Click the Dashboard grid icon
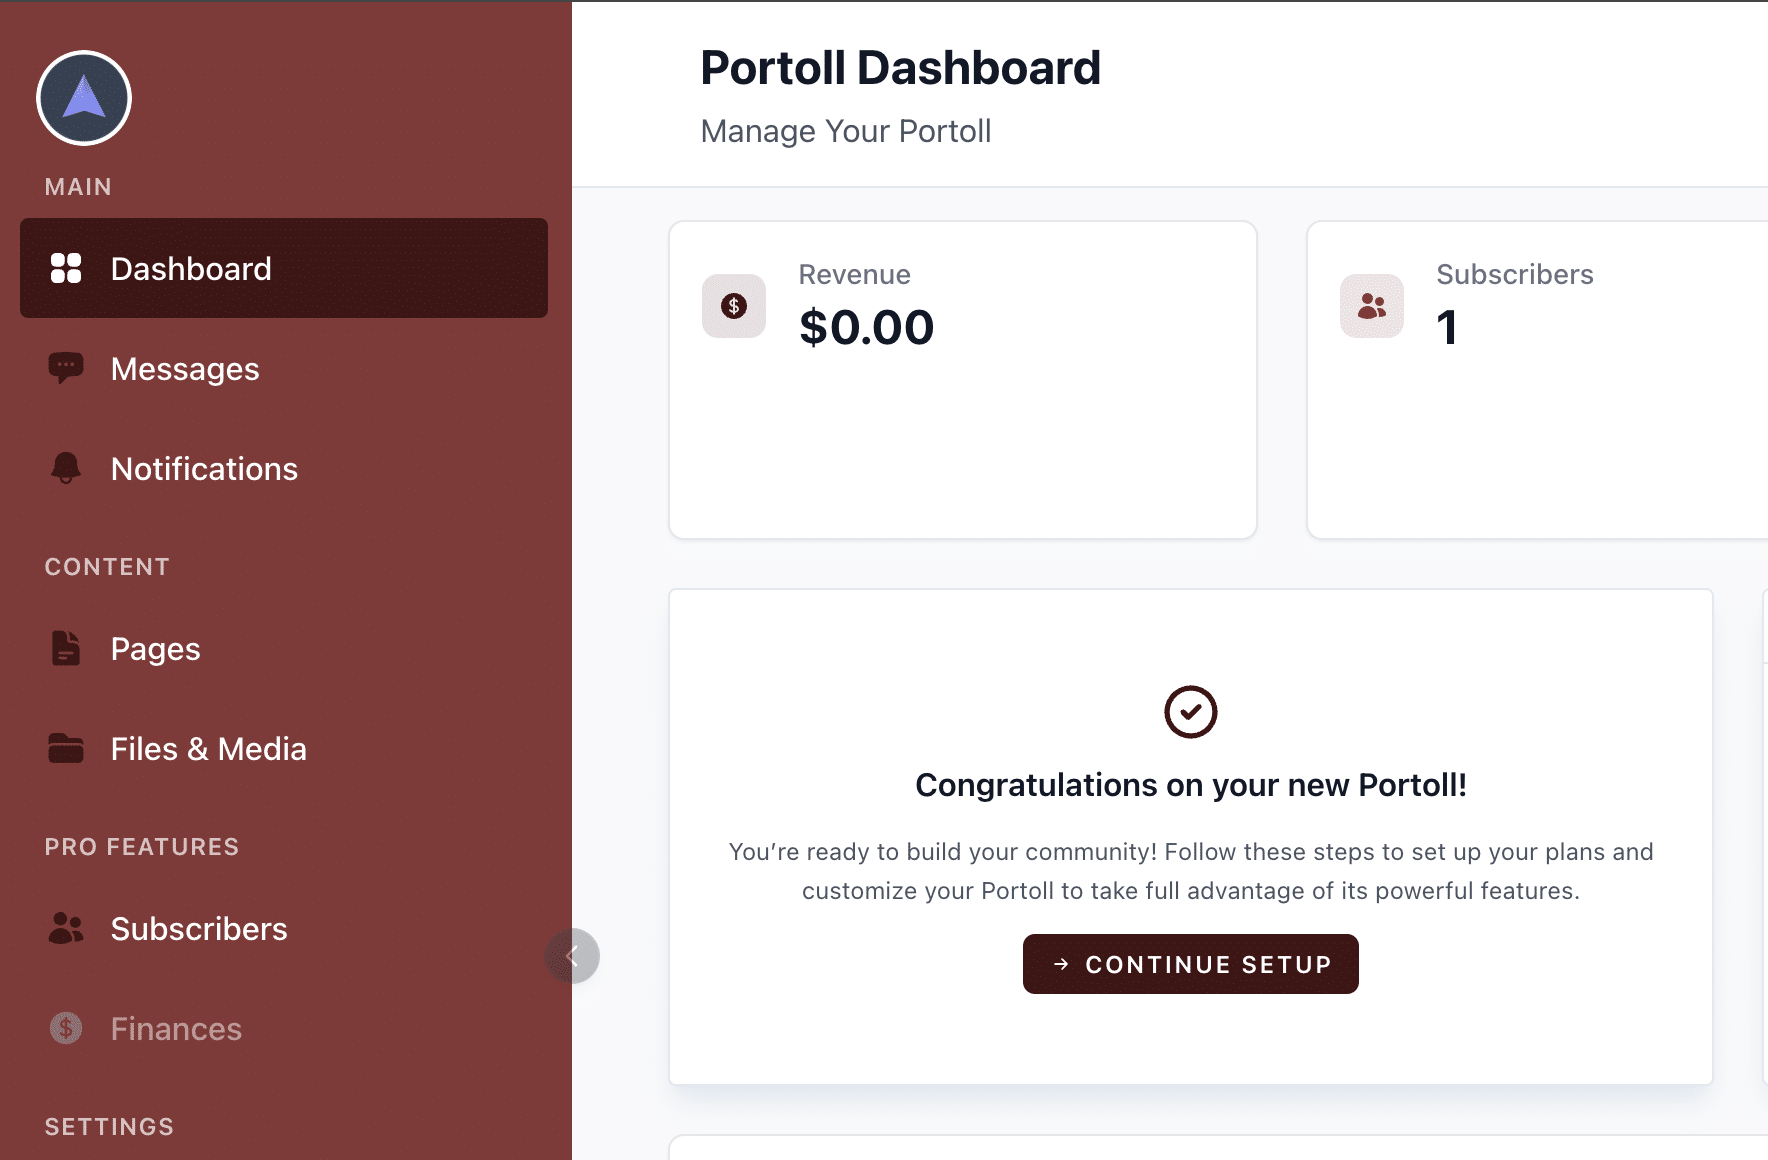The height and width of the screenshot is (1160, 1768). (x=66, y=268)
